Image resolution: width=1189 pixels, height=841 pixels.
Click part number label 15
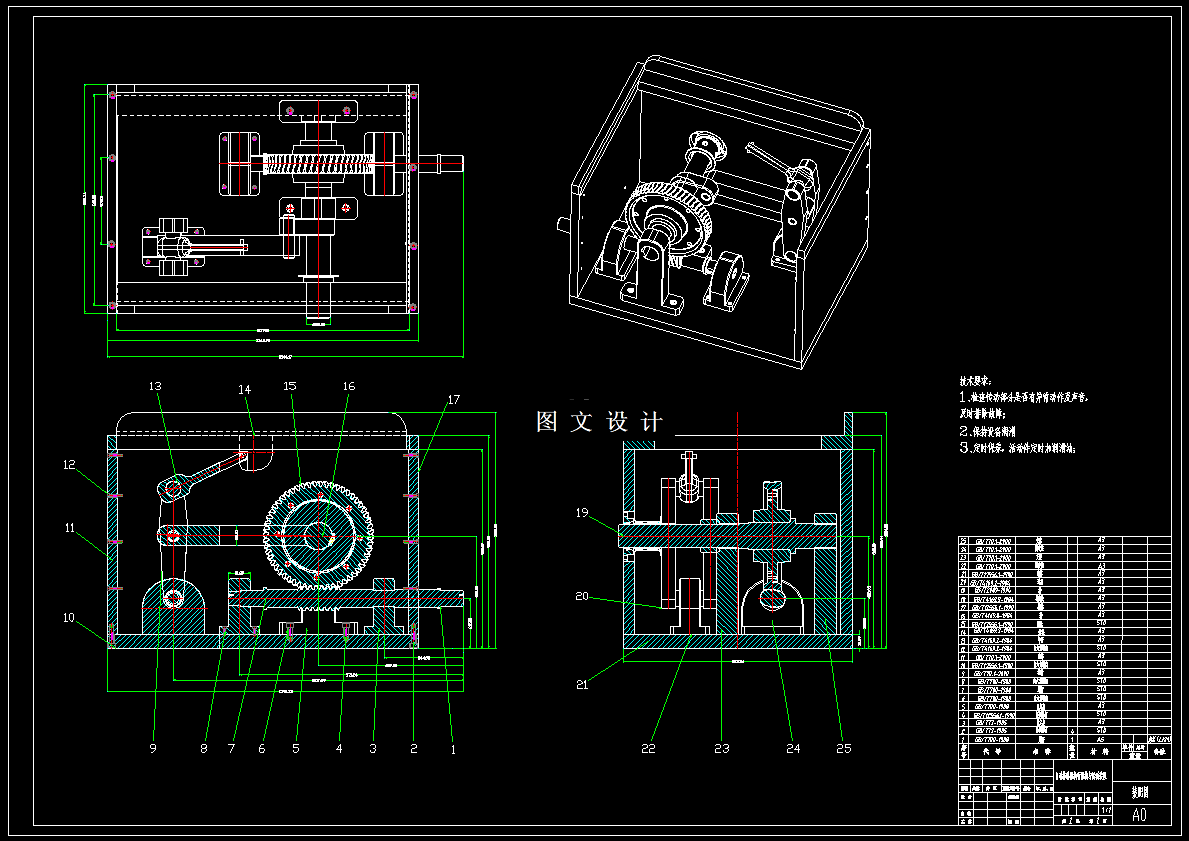[x=290, y=386]
